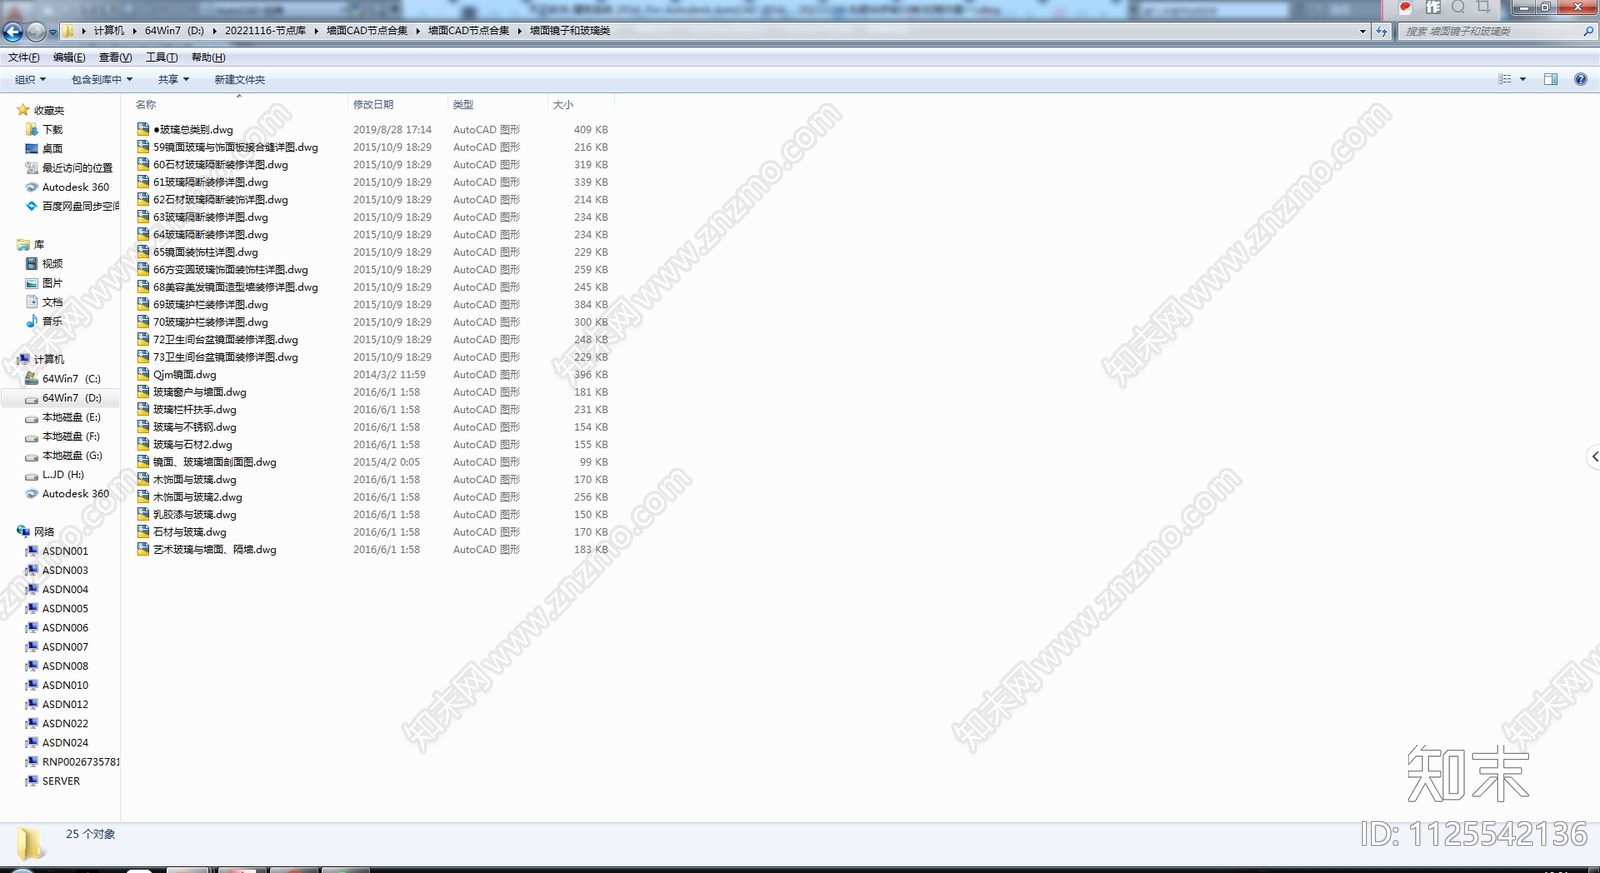The image size is (1600, 873).
Task: Click the icon beside 玻璃栏杆扶手.dwg
Action: pyautogui.click(x=143, y=409)
